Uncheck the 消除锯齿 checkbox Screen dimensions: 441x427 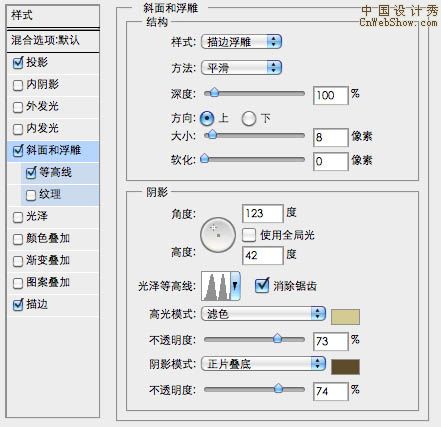coord(262,286)
